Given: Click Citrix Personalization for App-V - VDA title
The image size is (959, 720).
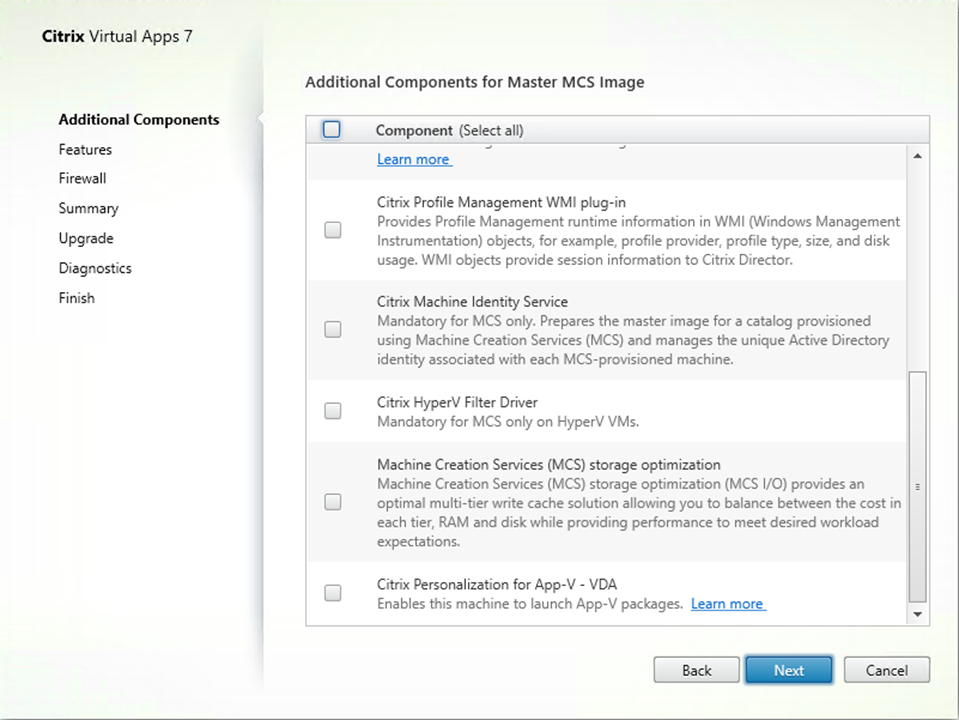Looking at the screenshot, I should point(497,584).
